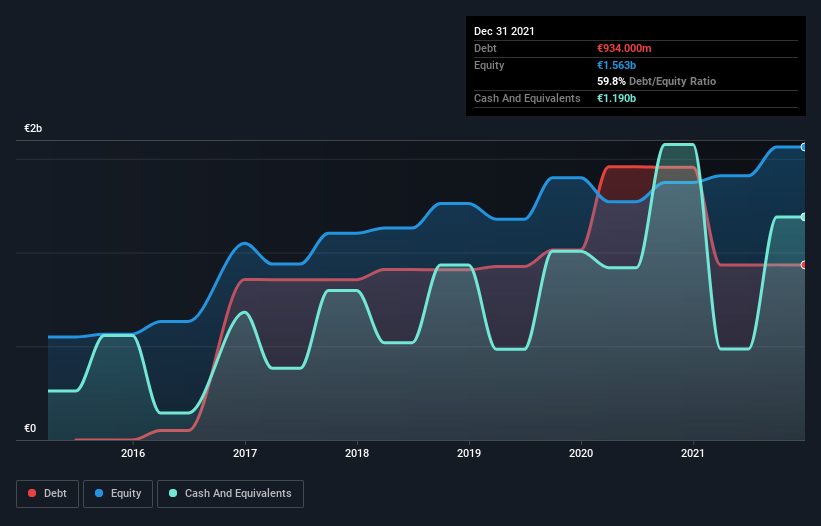Image resolution: width=821 pixels, height=526 pixels.
Task: Click the €1.563b equity value
Action: 616,65
